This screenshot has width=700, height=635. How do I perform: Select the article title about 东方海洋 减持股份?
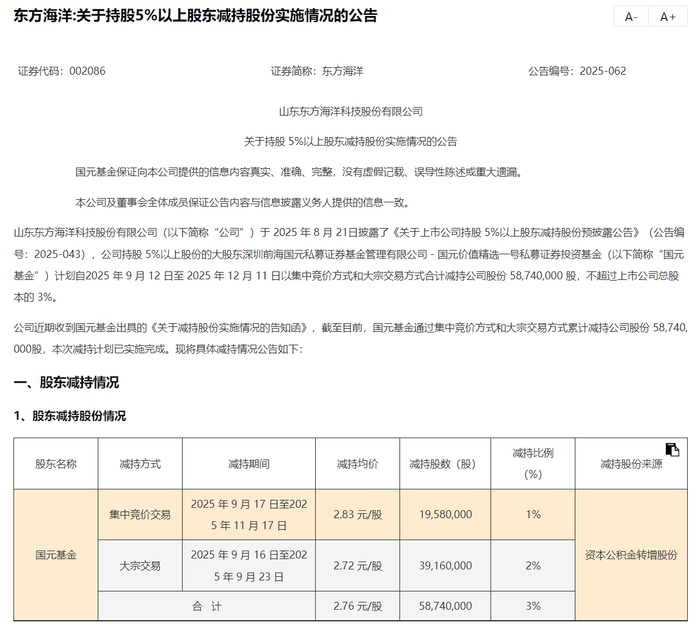196,16
